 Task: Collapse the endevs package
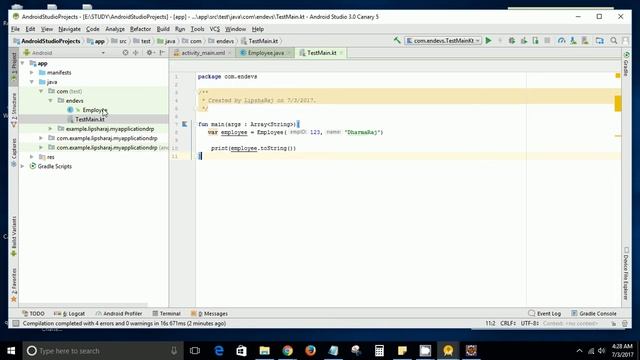[51, 101]
